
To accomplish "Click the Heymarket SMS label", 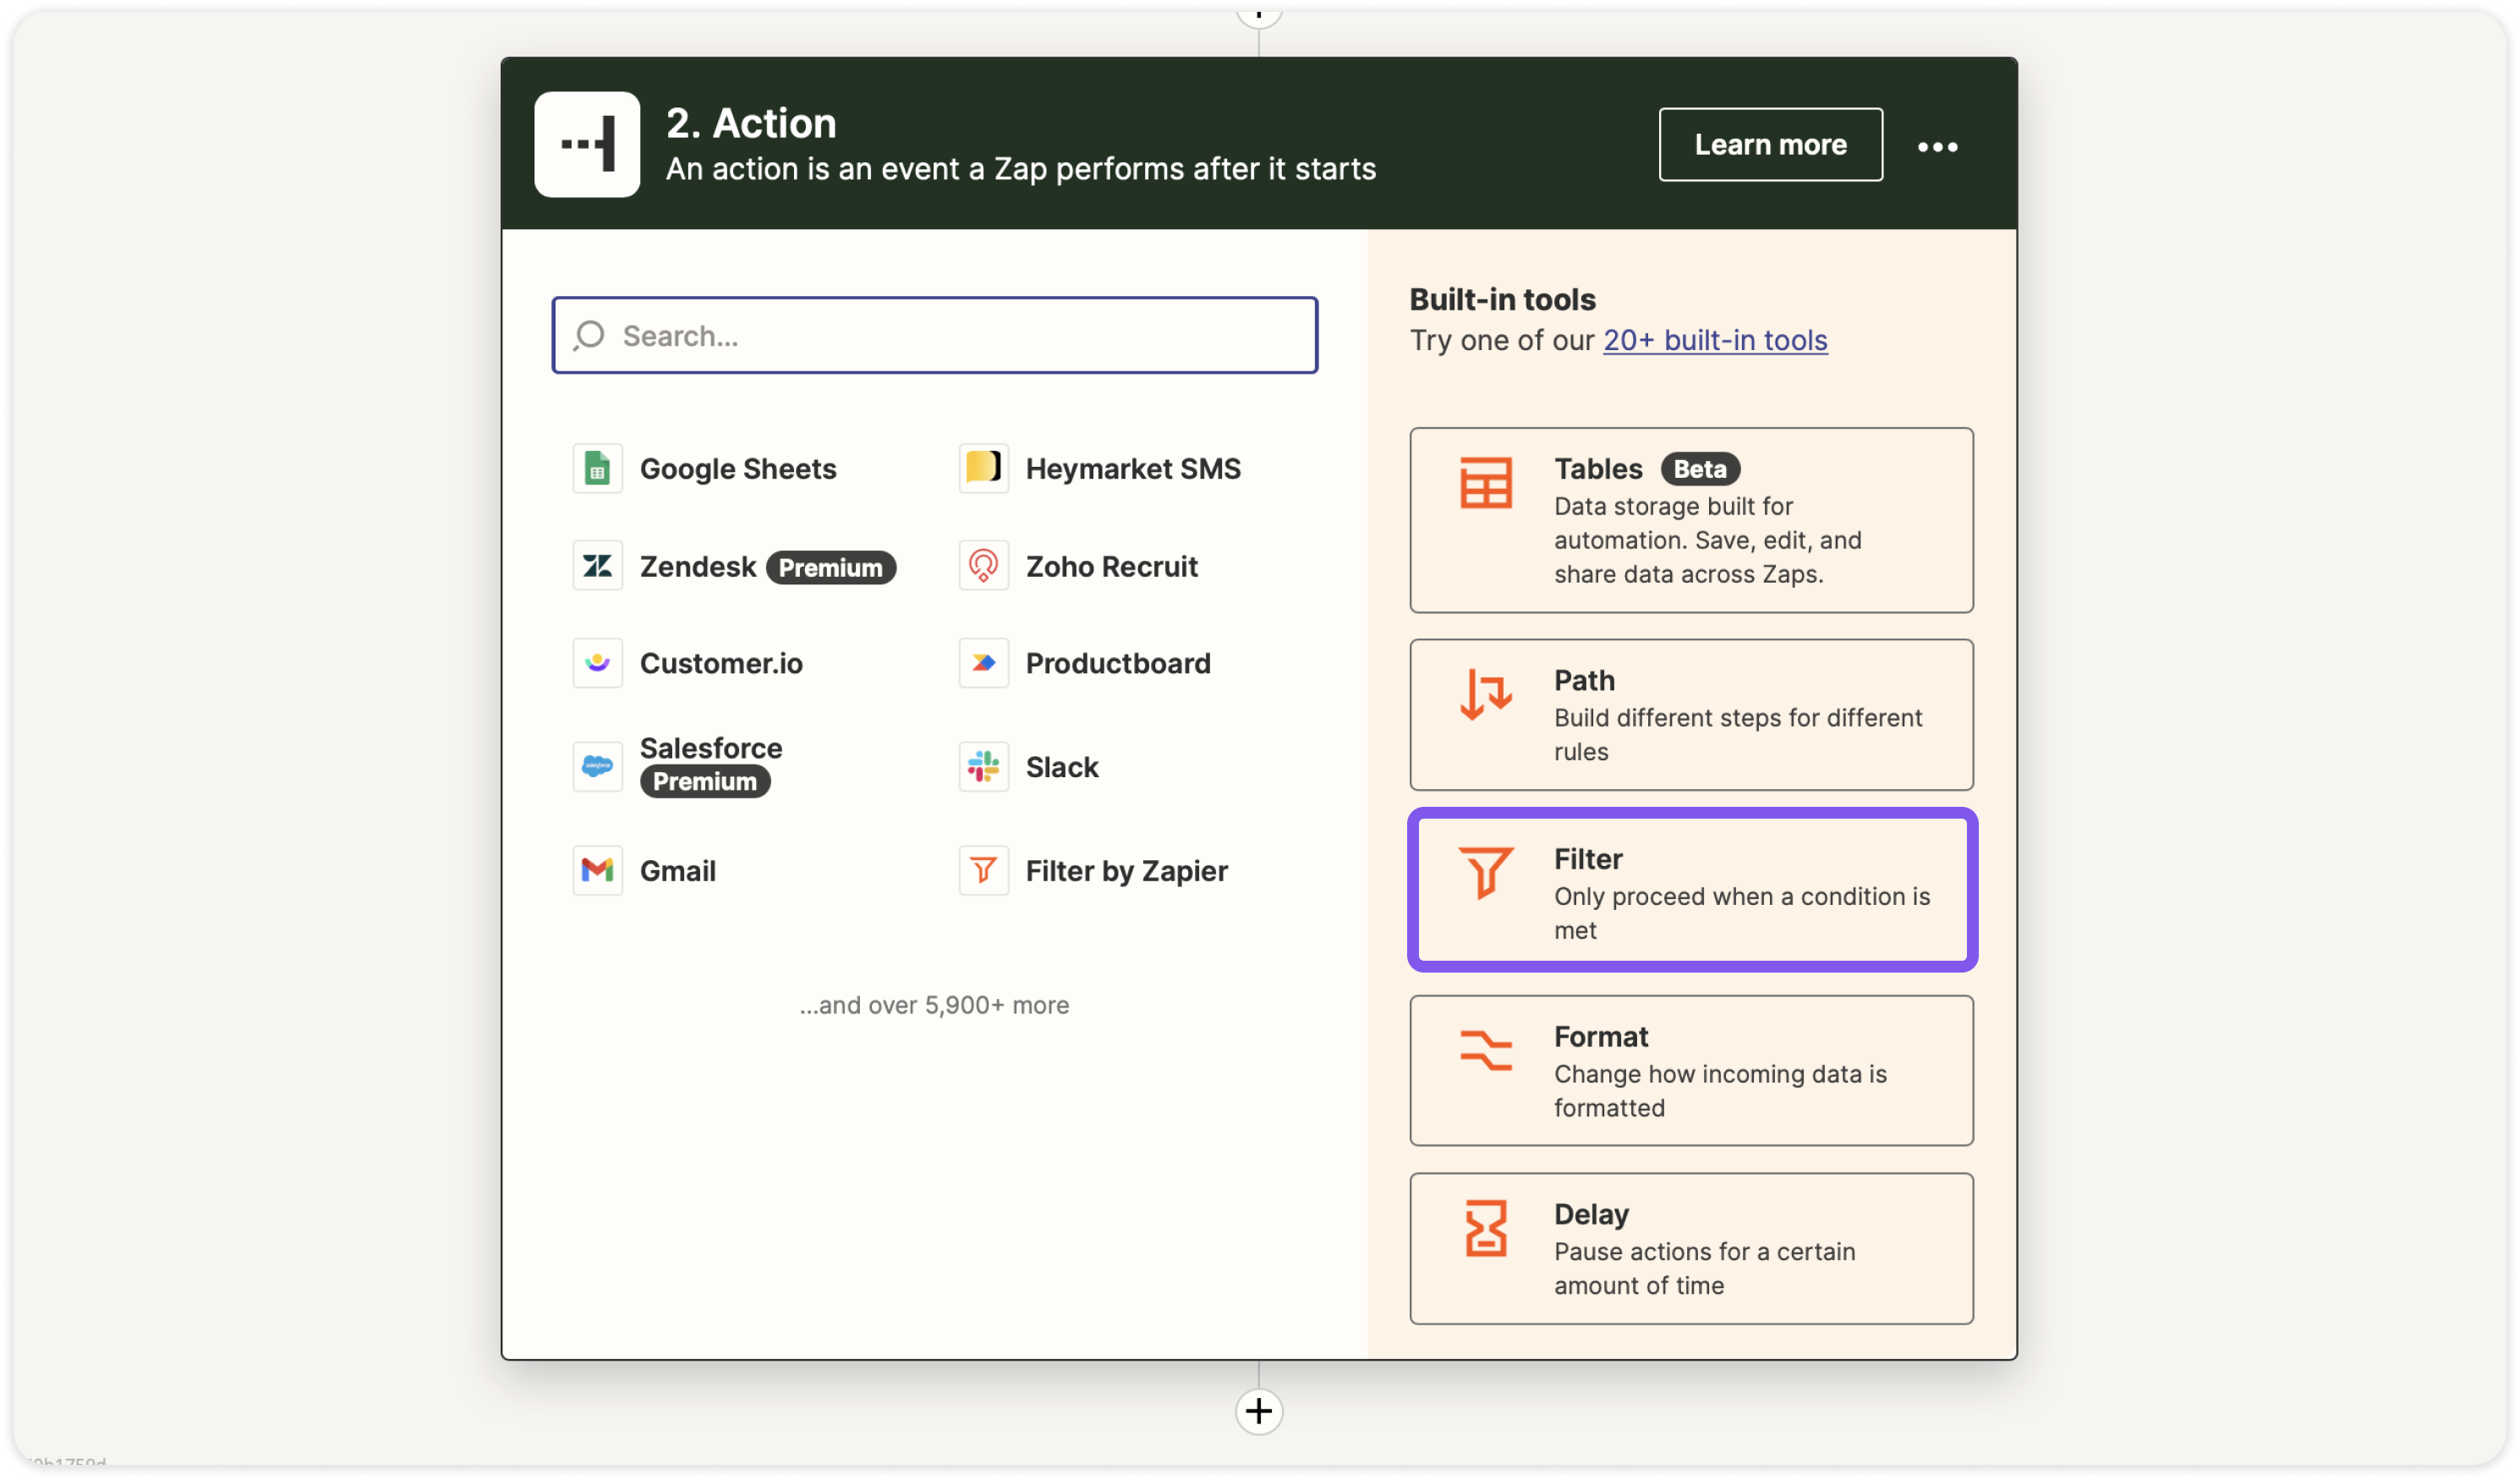I will [x=1133, y=469].
